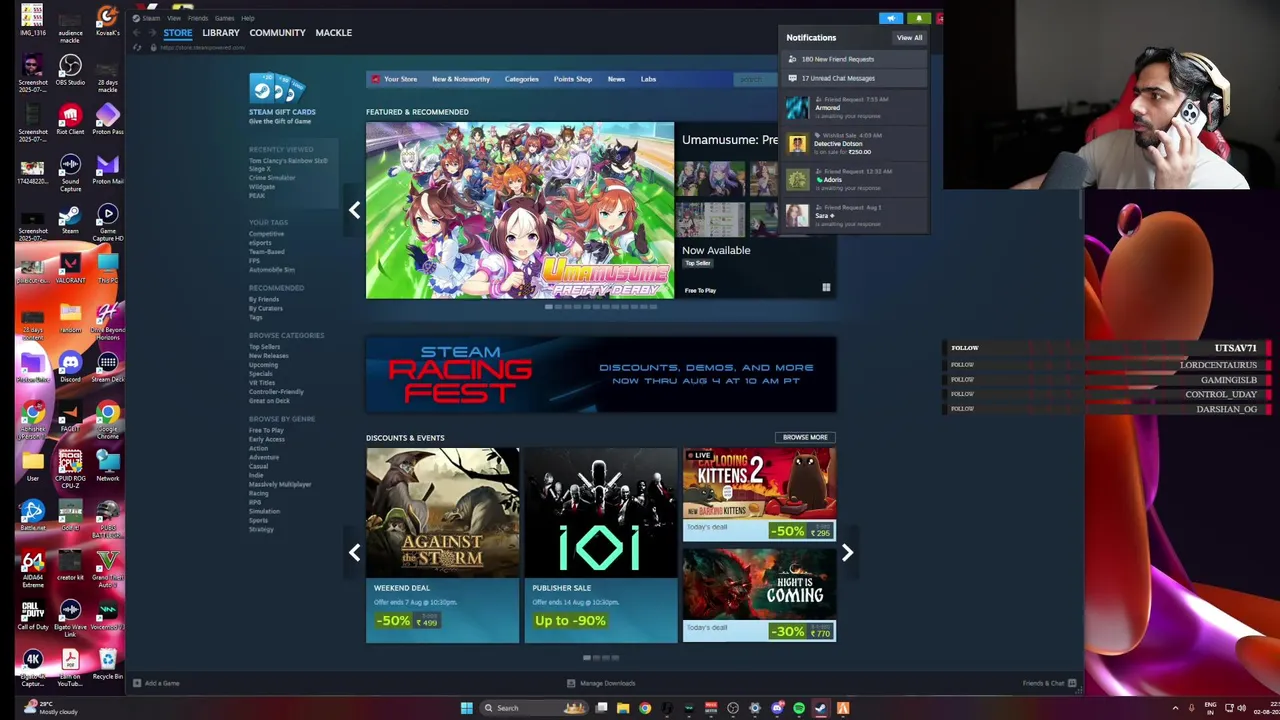Open News in store nav
This screenshot has height=720, width=1280.
[x=616, y=79]
